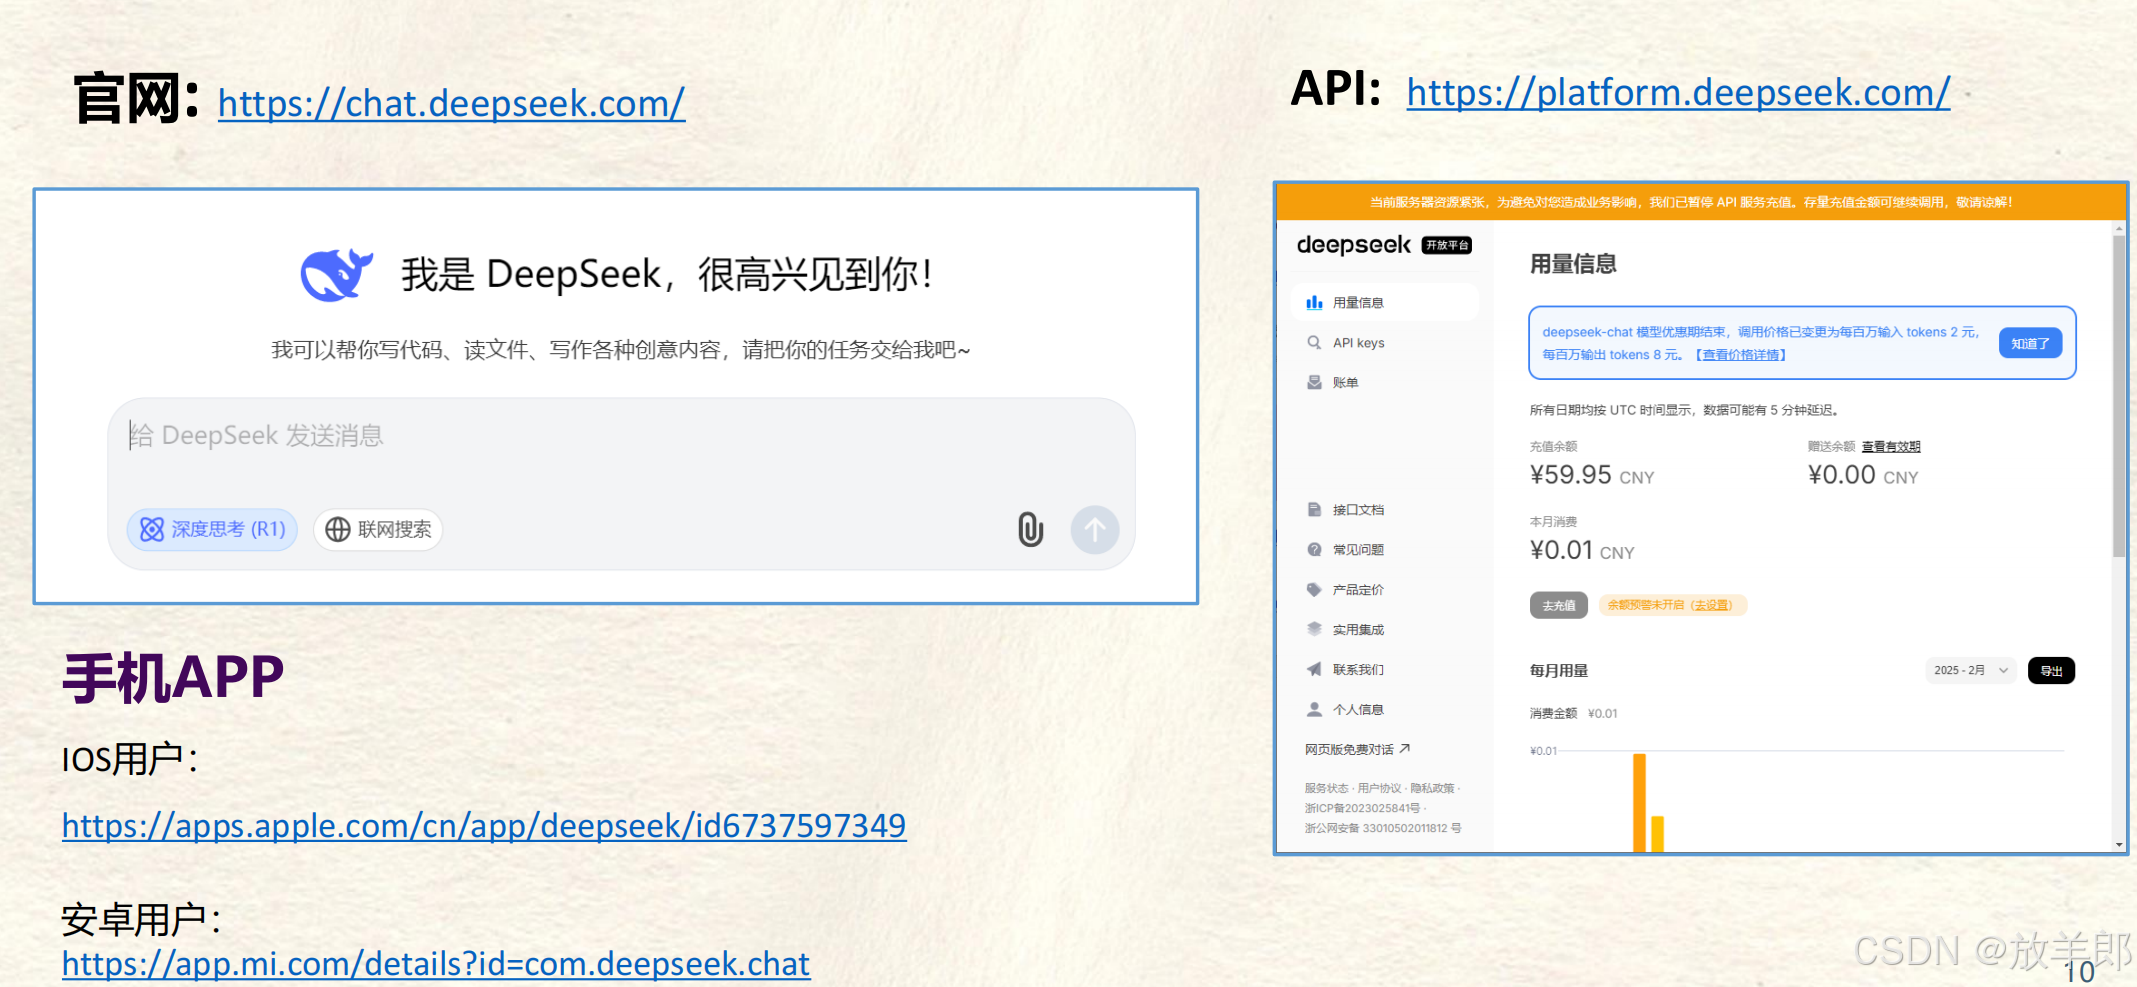Image resolution: width=2137 pixels, height=987 pixels.
Task: Click the key search icon beside API keys
Action: tap(1314, 342)
